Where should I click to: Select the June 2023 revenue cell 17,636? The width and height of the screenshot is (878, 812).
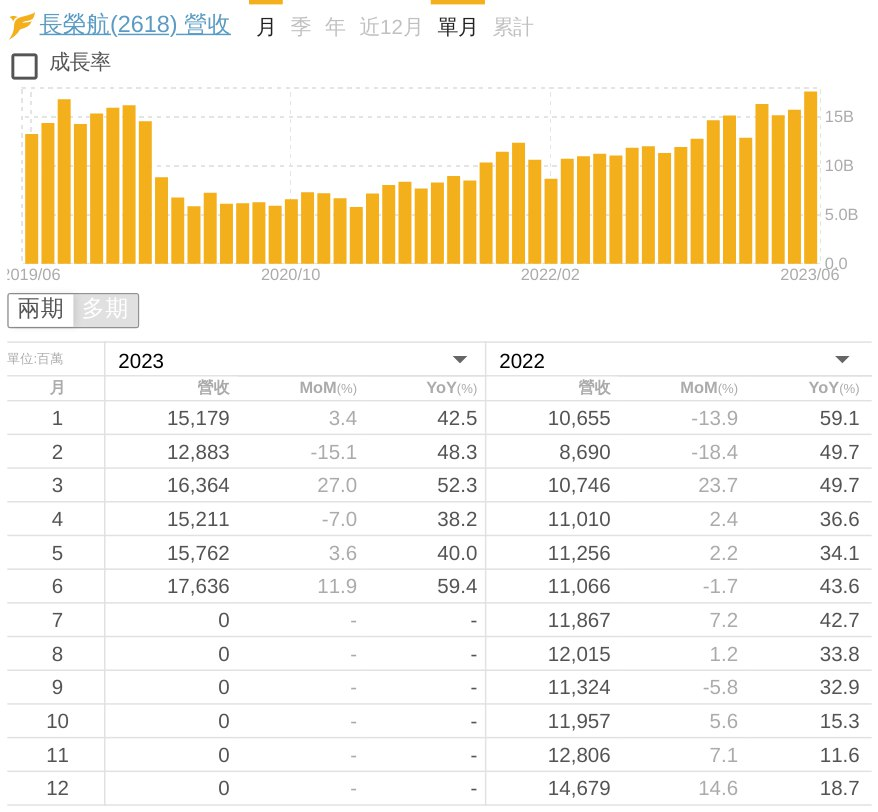(198, 586)
